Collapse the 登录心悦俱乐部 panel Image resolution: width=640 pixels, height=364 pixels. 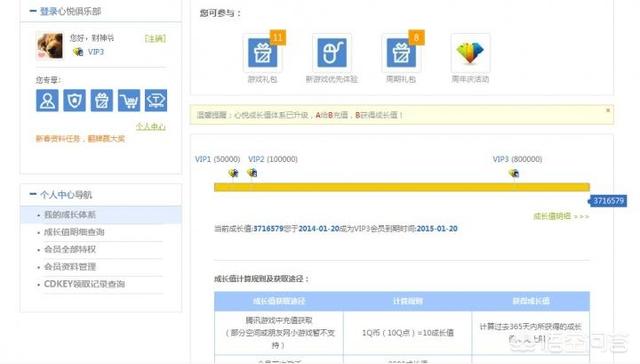[x=33, y=11]
